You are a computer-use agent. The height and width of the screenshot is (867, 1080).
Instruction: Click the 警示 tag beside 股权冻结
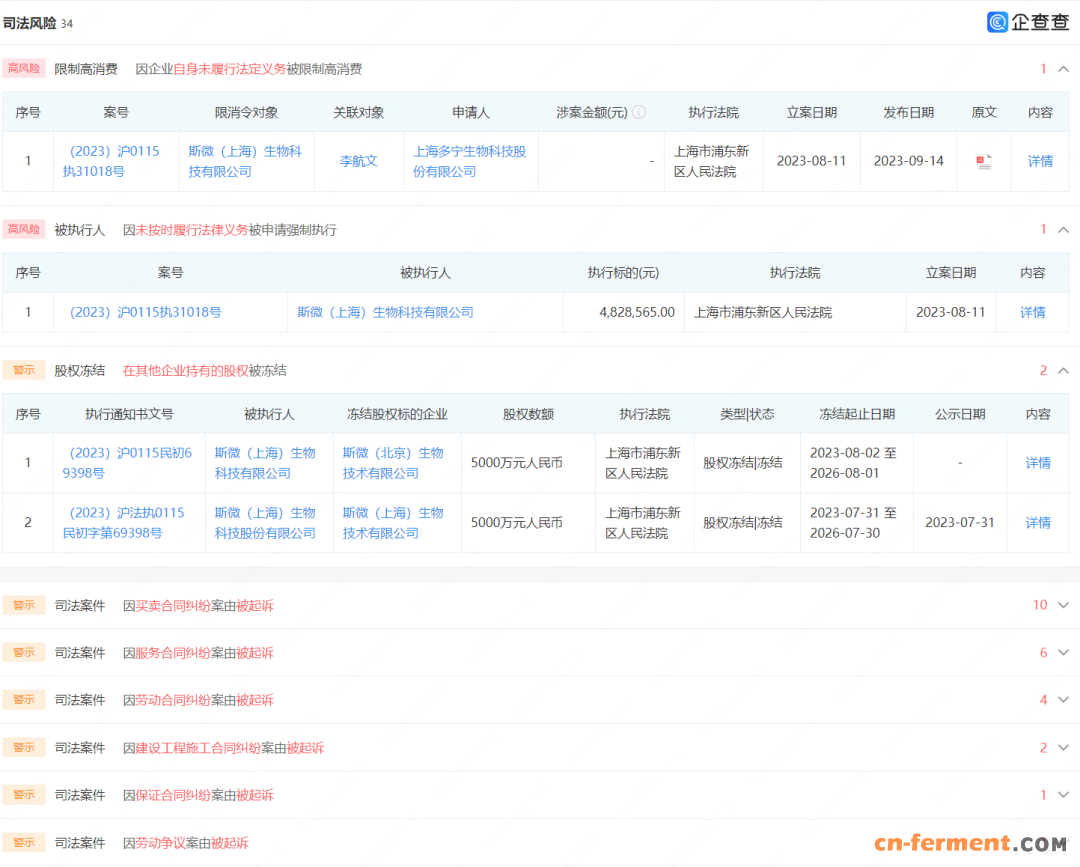24,370
